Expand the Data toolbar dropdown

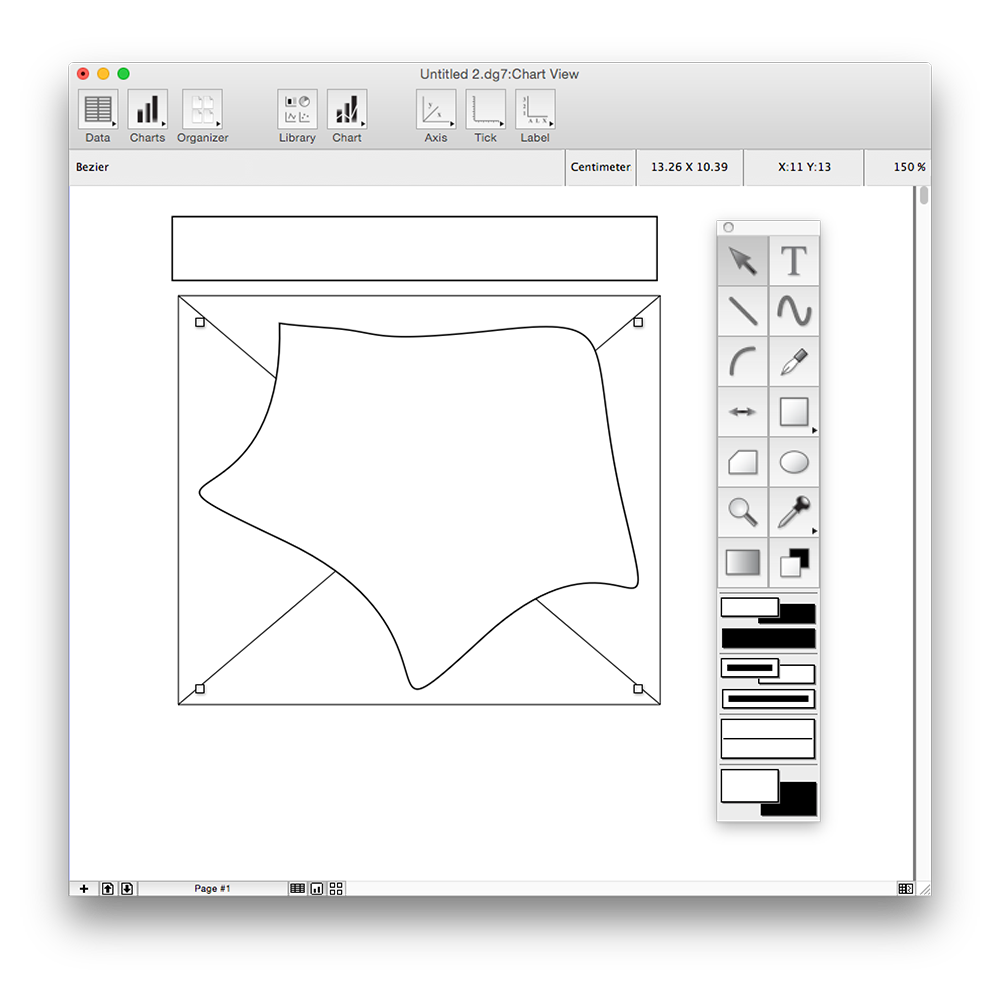click(114, 124)
